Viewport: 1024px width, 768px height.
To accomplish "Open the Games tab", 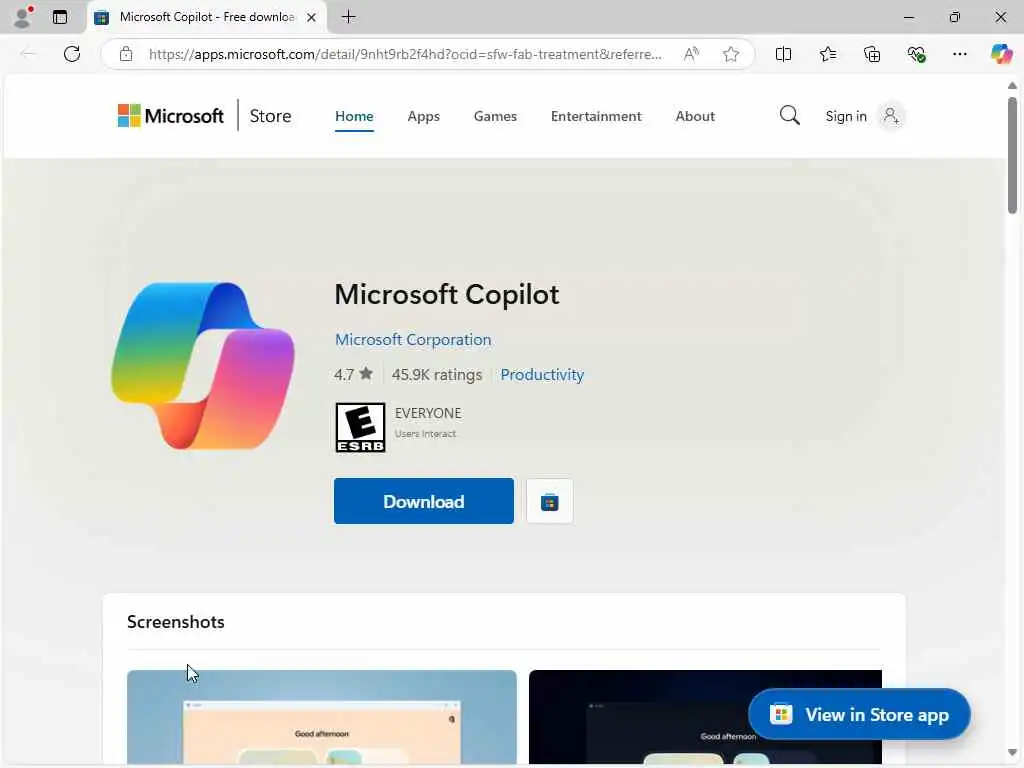I will coord(495,116).
